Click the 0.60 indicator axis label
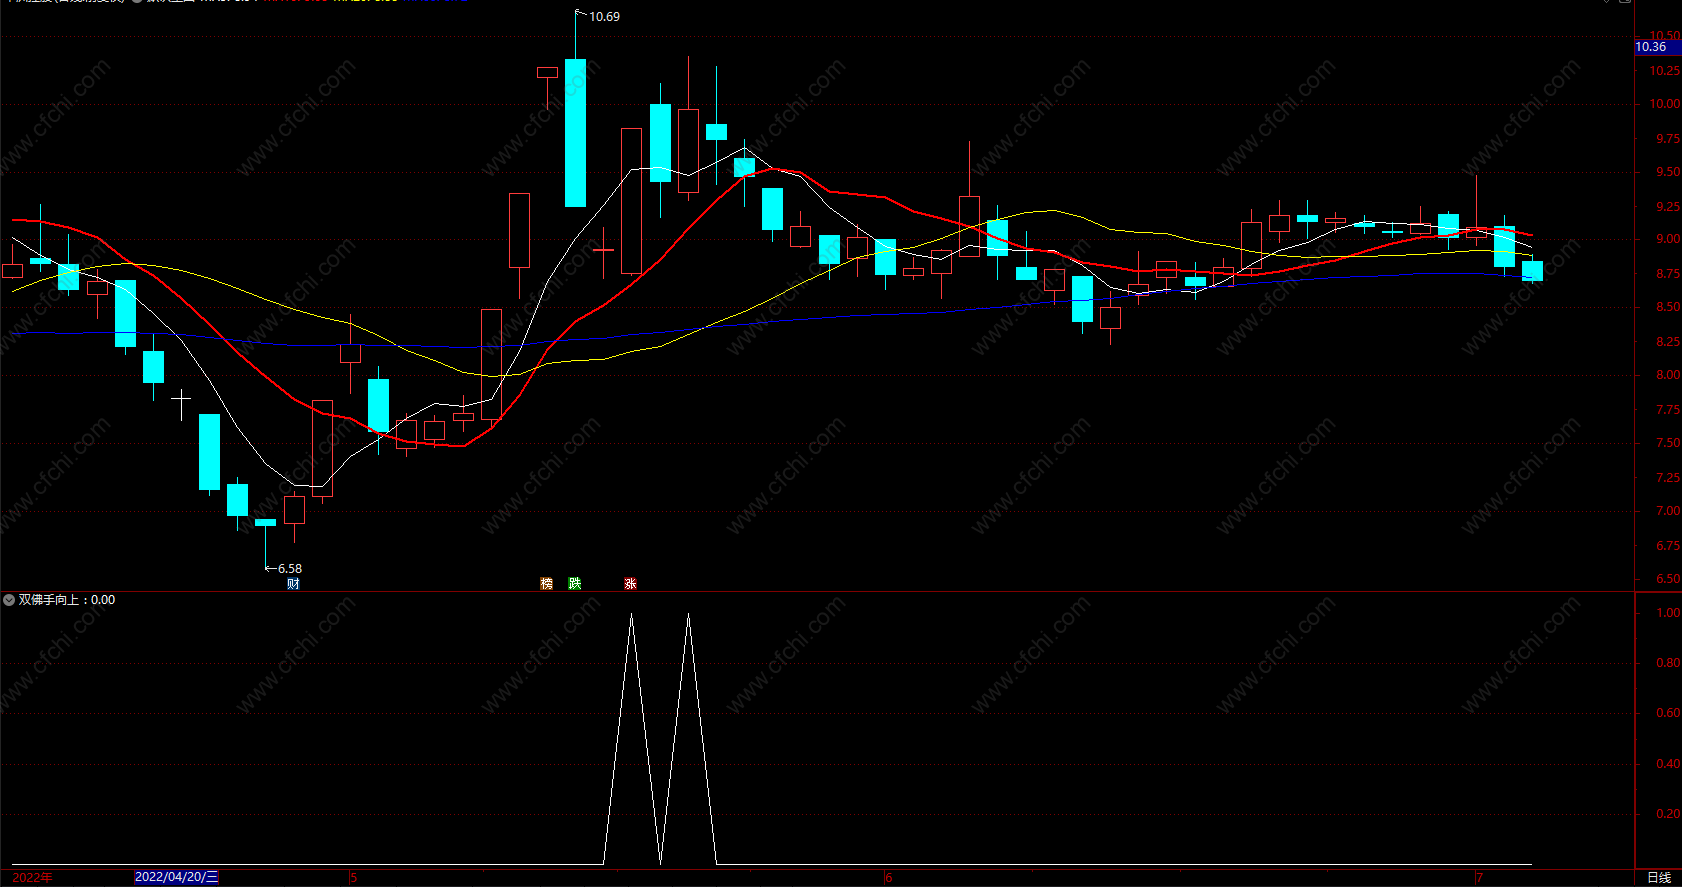The image size is (1682, 887). [x=1668, y=713]
